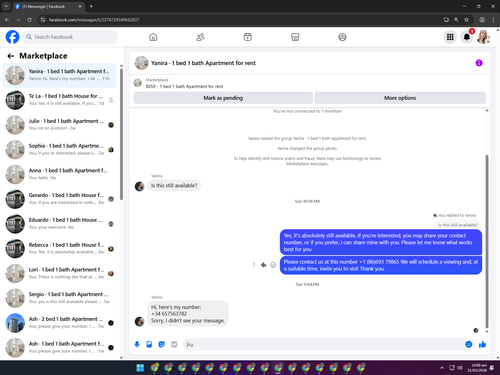Click the conversation list scrollbar

pos(121,134)
